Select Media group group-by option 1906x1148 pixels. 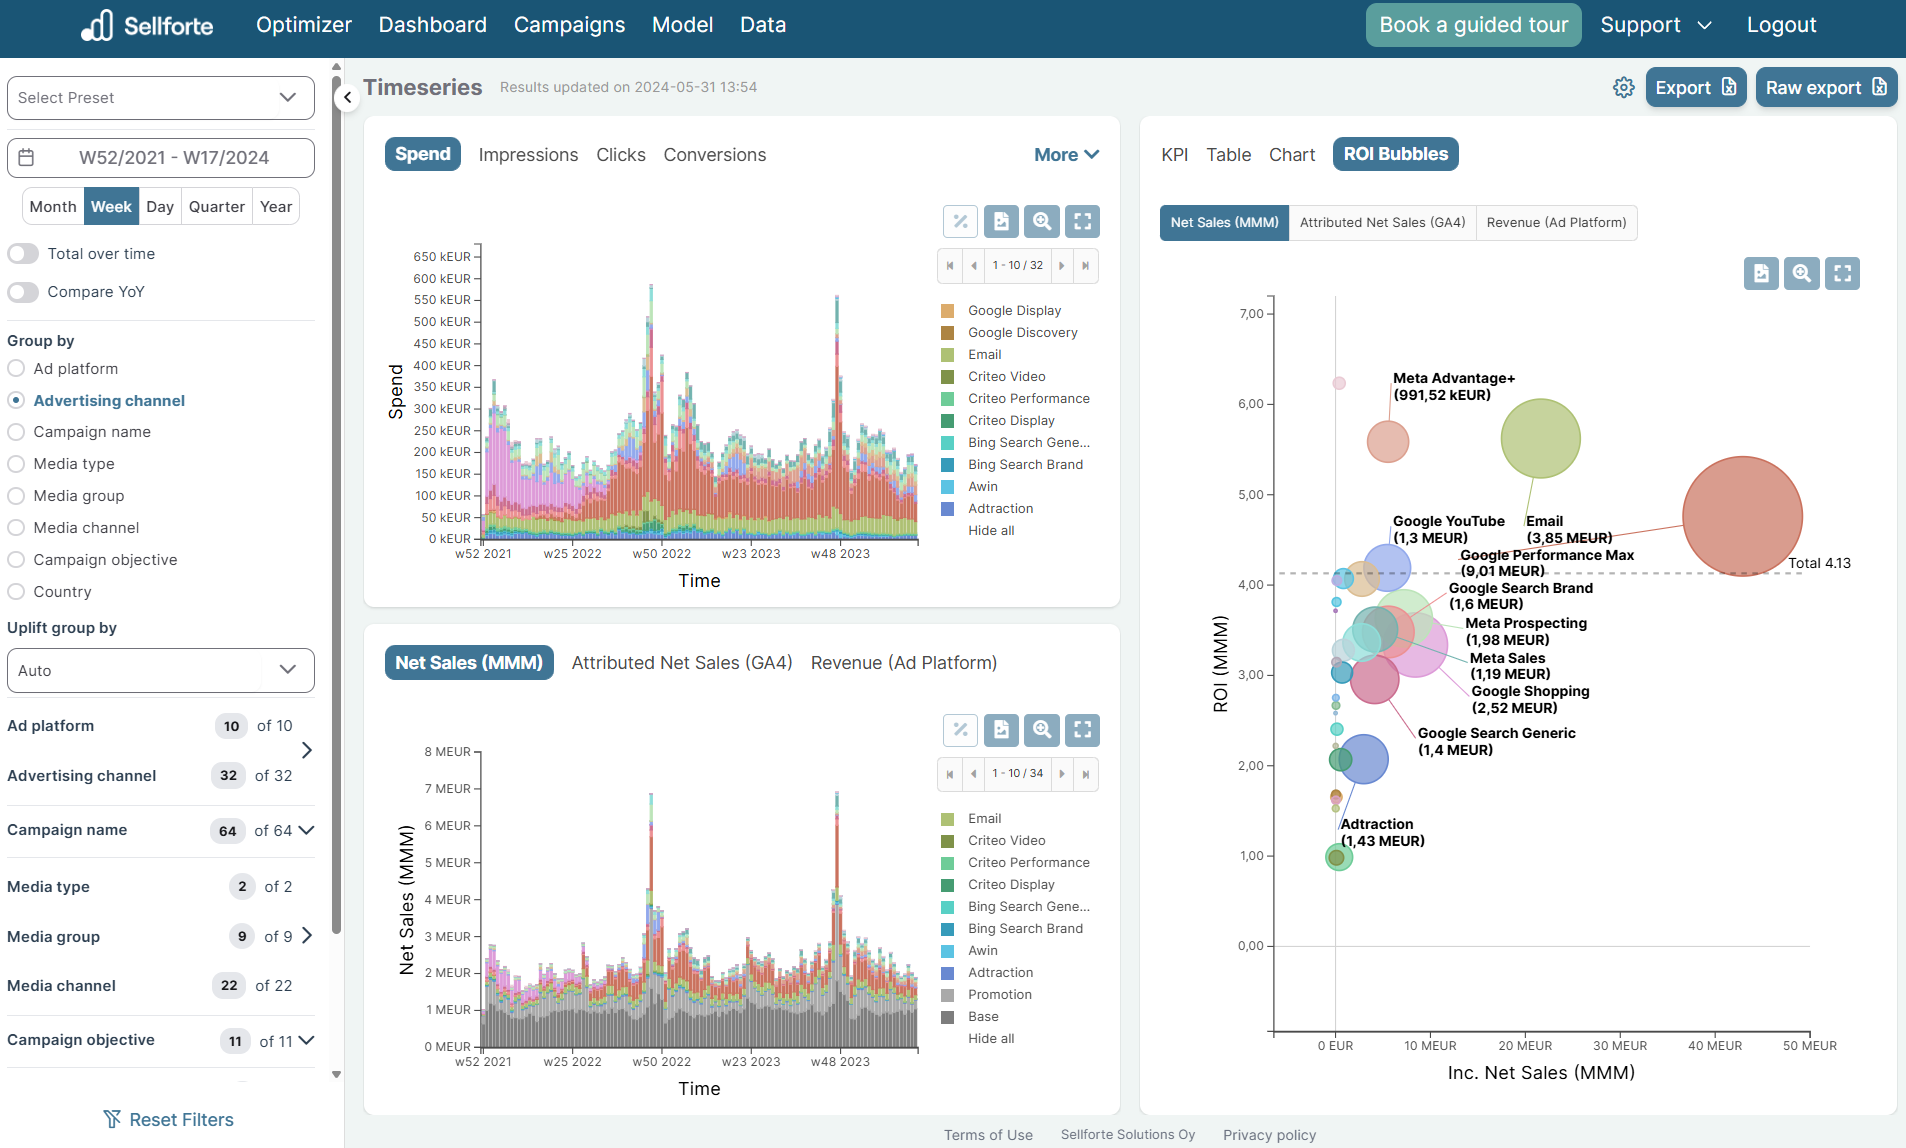(16, 496)
